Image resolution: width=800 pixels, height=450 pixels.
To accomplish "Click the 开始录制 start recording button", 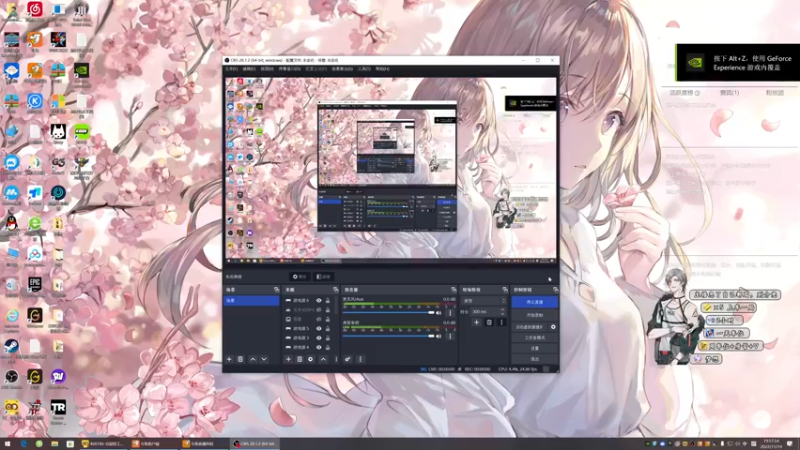I will 535,315.
